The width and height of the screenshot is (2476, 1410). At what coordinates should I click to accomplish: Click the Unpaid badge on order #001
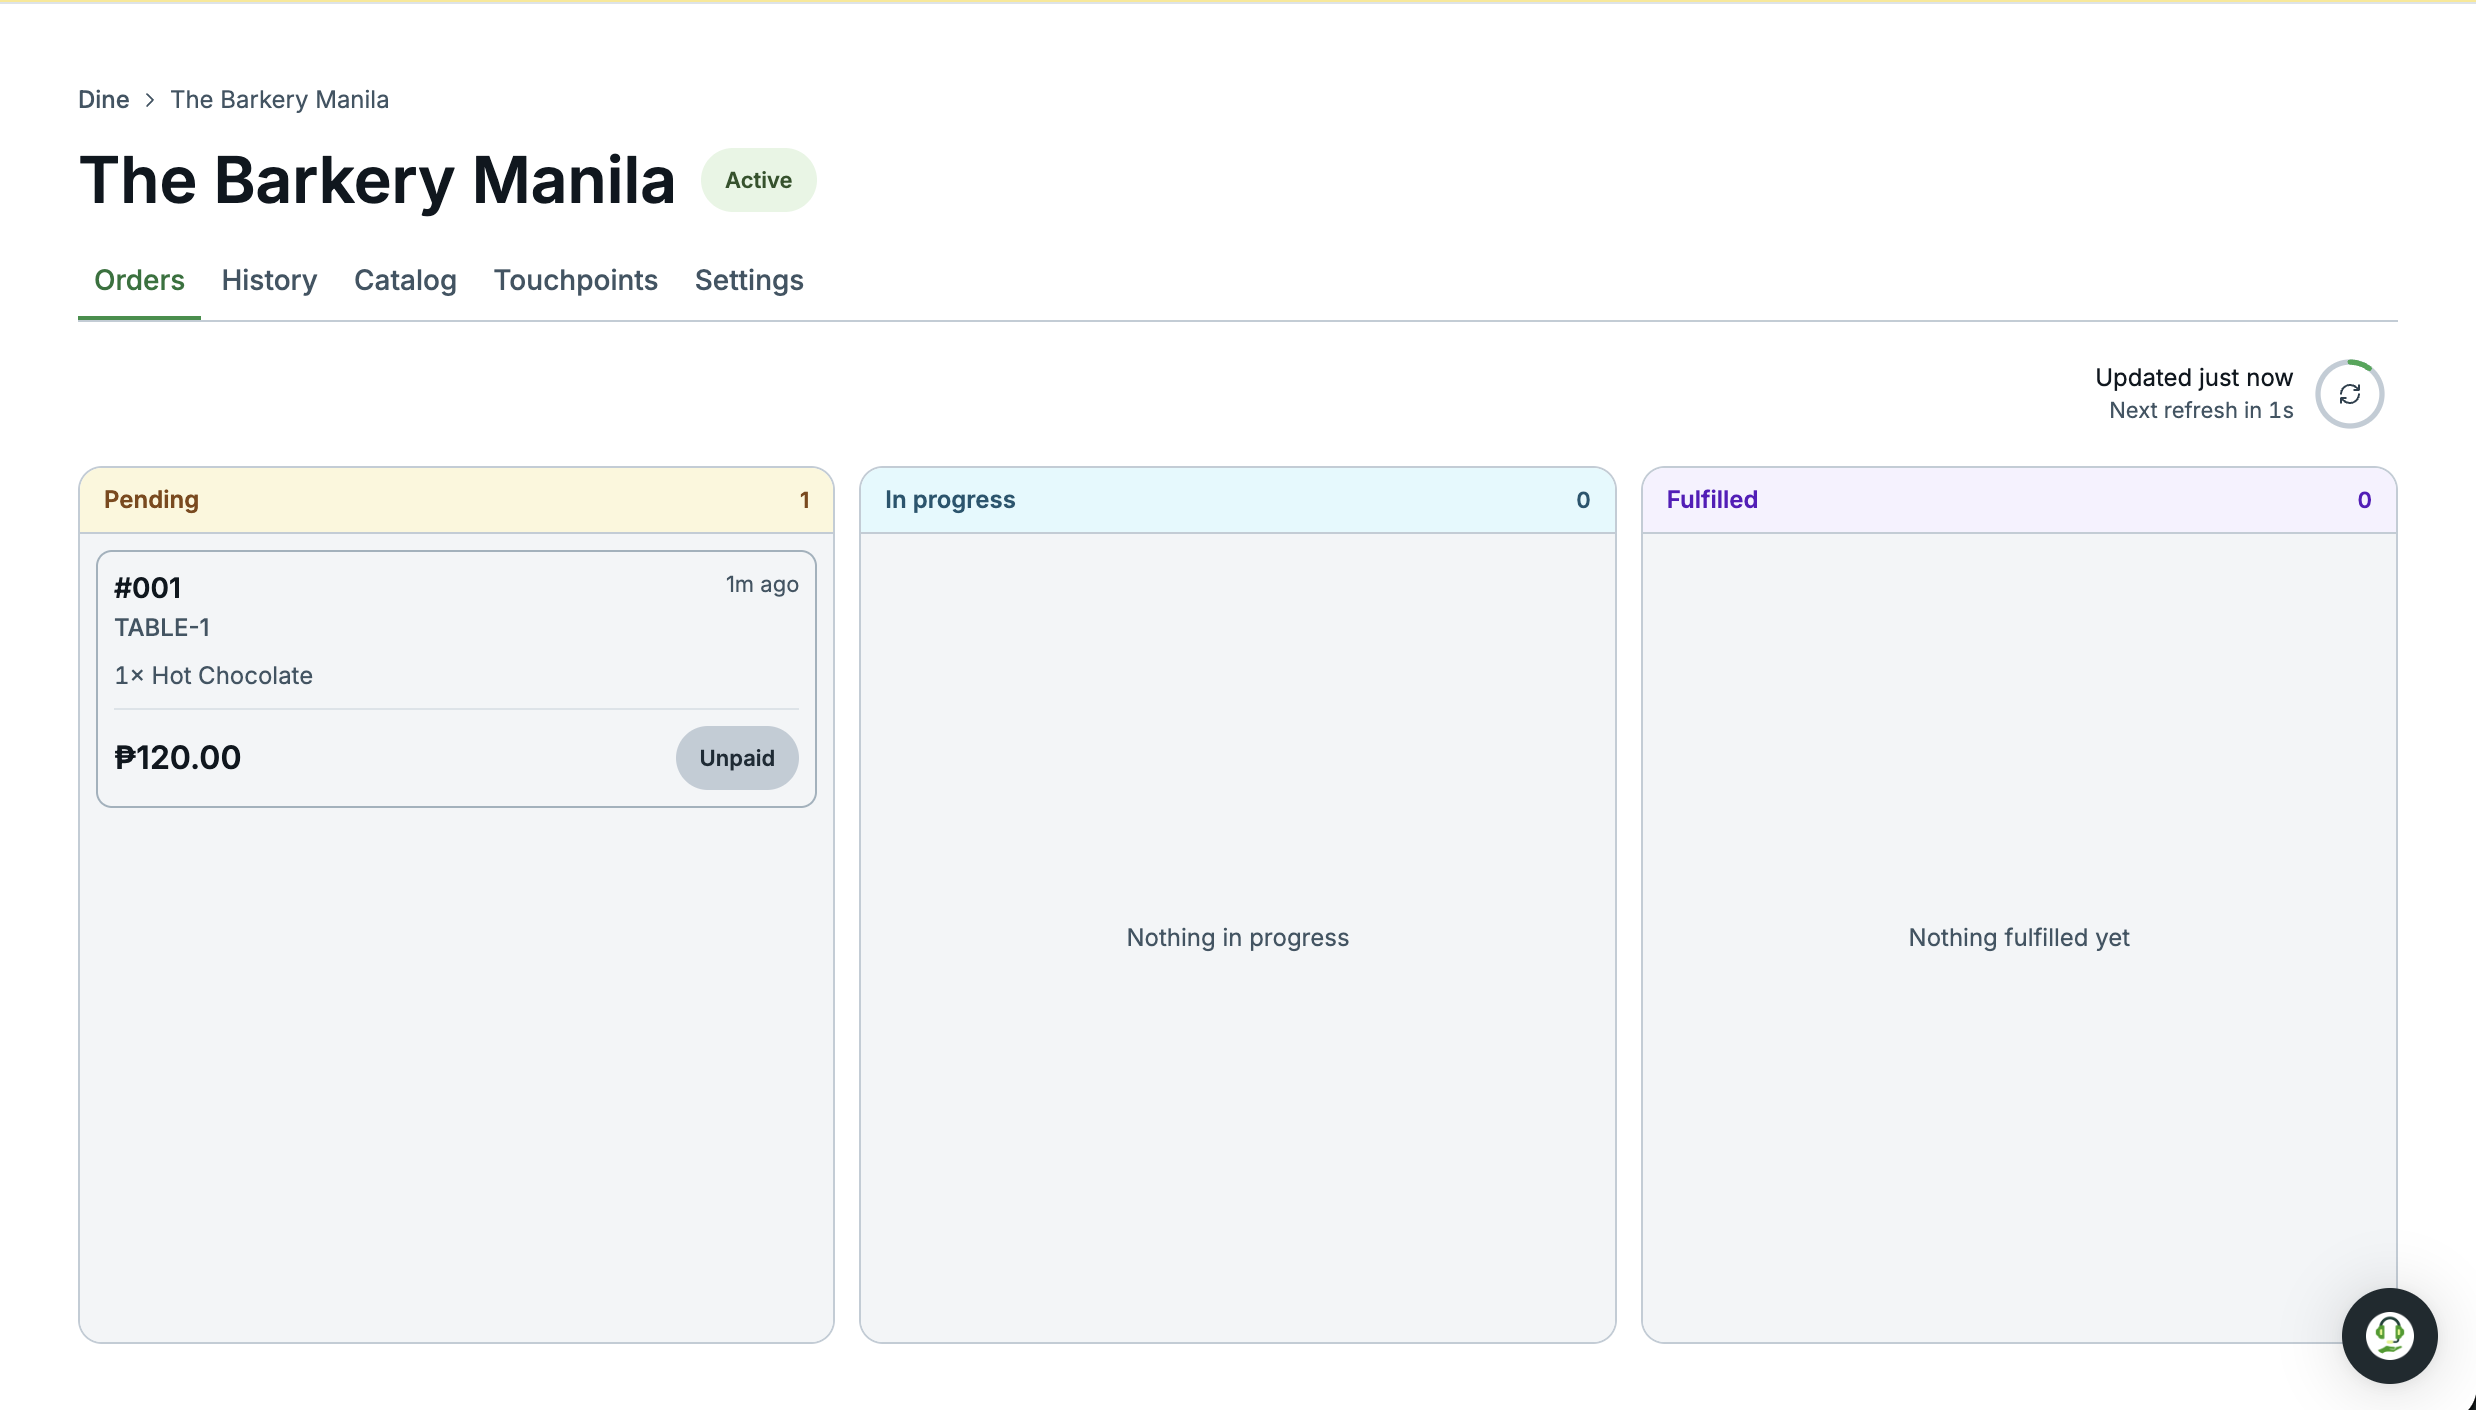[x=737, y=758]
